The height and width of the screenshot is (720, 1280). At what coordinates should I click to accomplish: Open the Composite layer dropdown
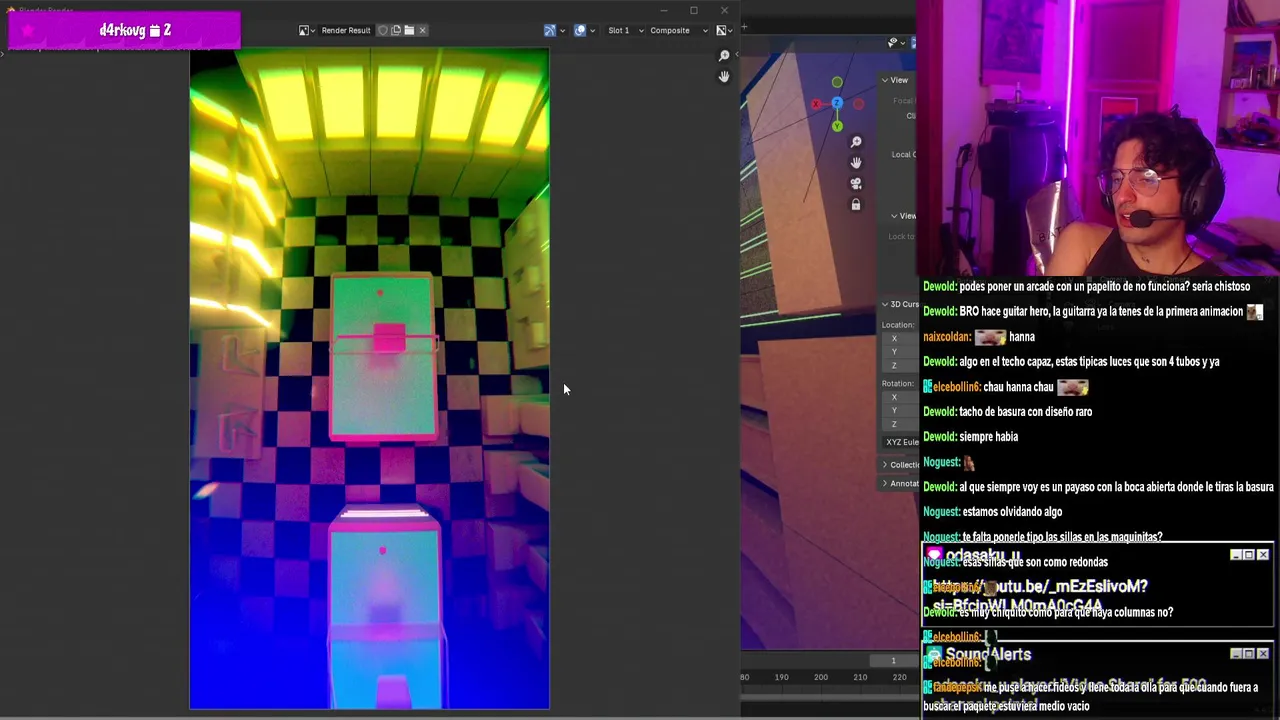pyautogui.click(x=678, y=30)
